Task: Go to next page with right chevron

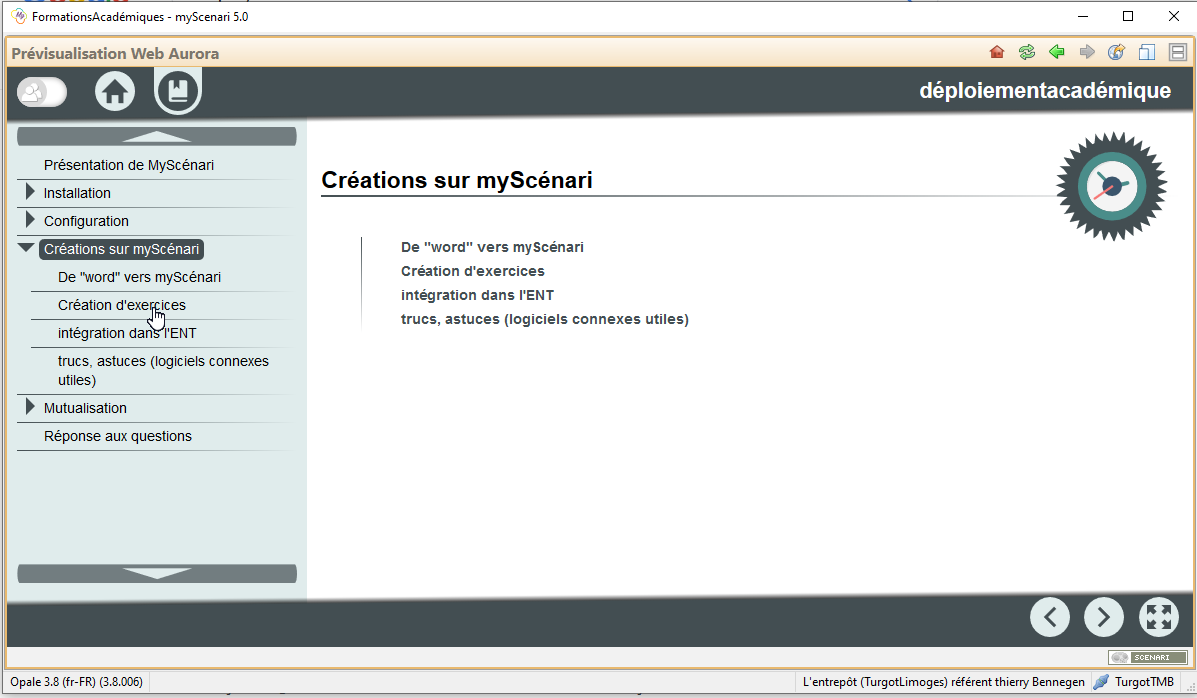Action: 1104,617
